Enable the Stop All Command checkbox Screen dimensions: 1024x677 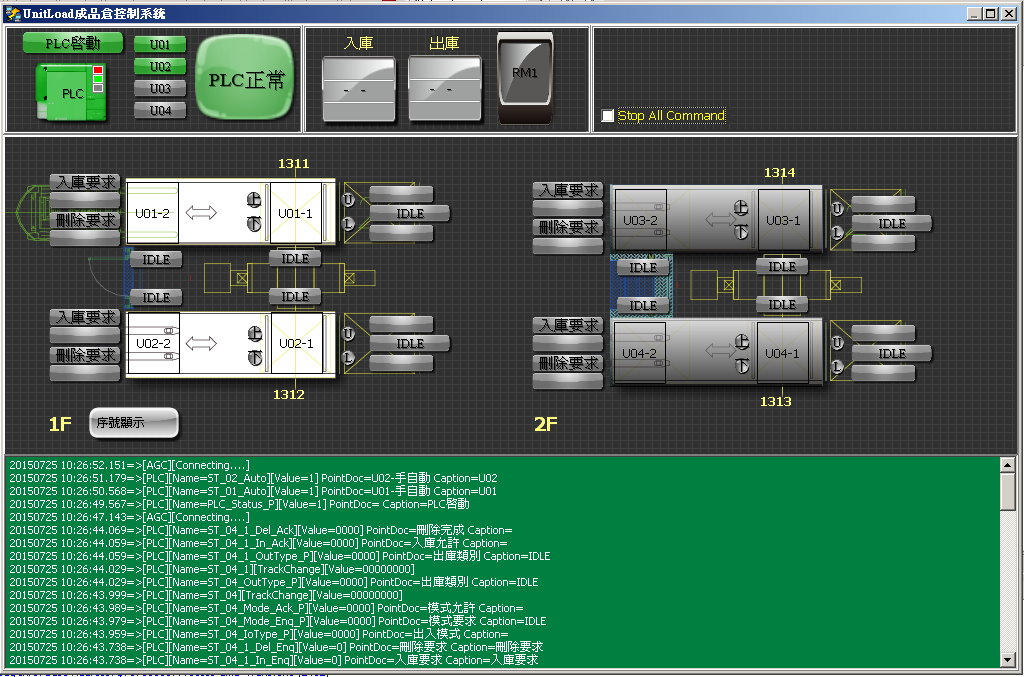point(608,116)
